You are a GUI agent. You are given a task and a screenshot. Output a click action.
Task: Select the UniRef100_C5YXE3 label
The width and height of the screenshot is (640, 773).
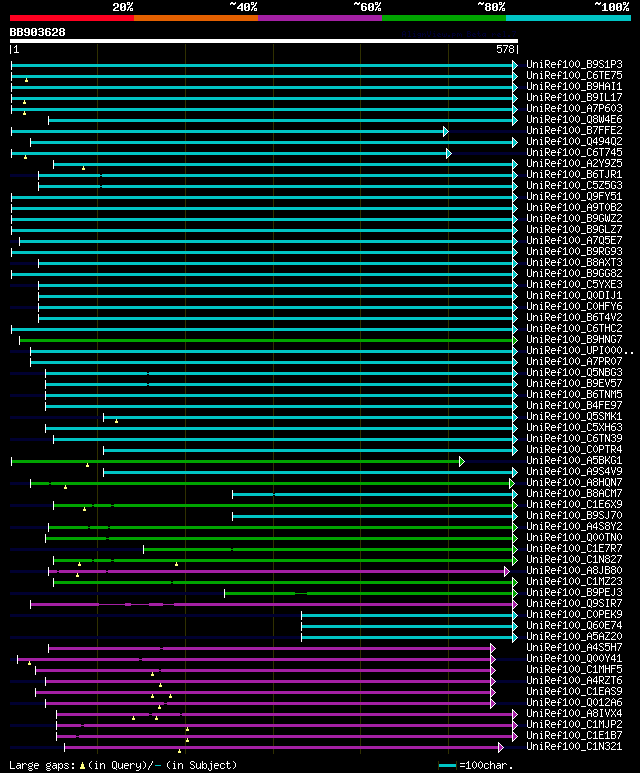tap(574, 284)
